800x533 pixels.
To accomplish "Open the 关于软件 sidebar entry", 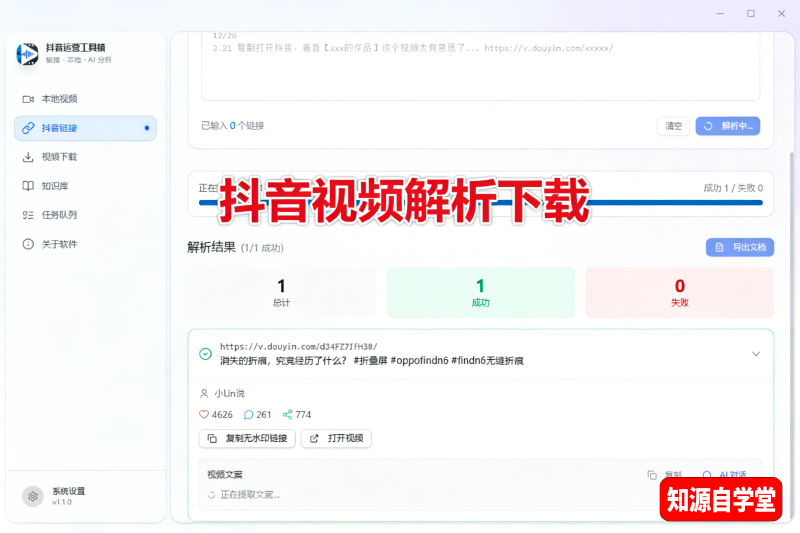I will [x=85, y=244].
